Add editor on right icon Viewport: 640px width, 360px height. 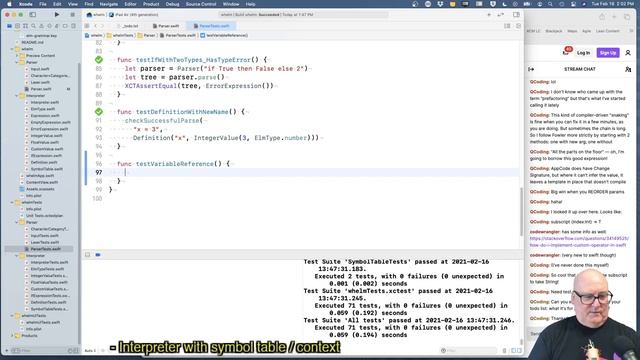pos(518,26)
